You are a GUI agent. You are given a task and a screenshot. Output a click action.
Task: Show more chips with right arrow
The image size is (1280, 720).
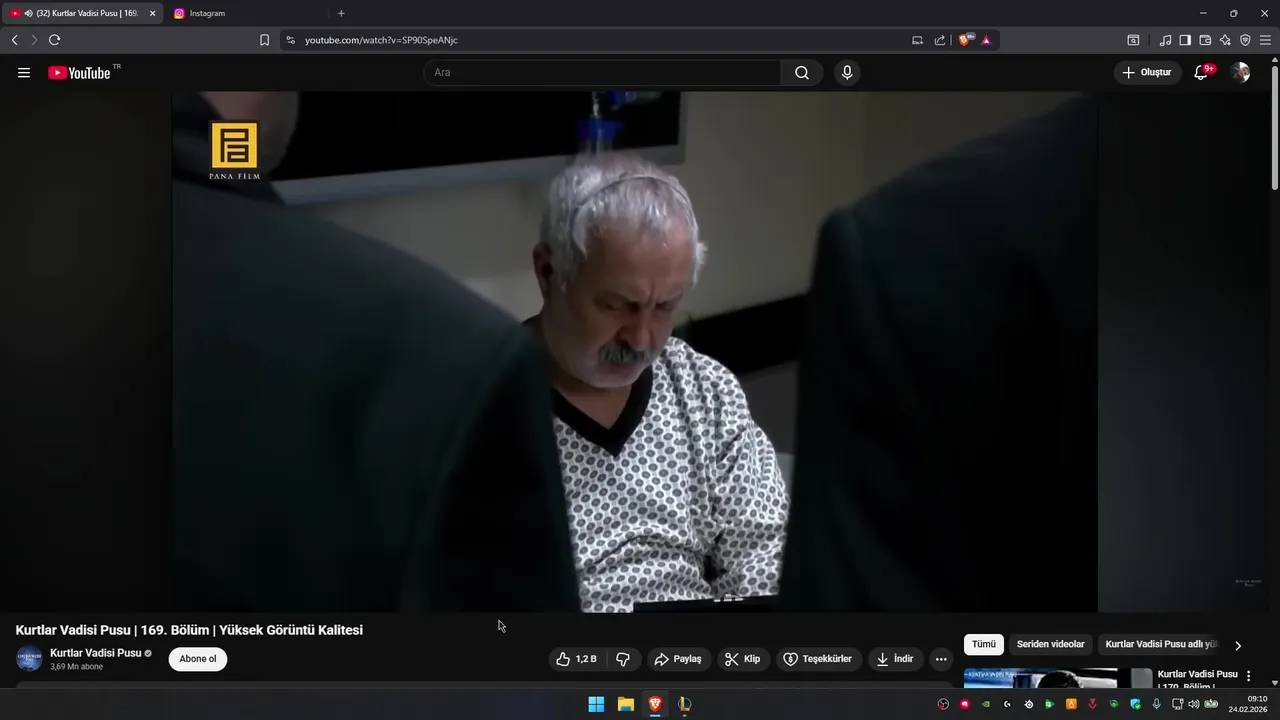pos(1238,645)
